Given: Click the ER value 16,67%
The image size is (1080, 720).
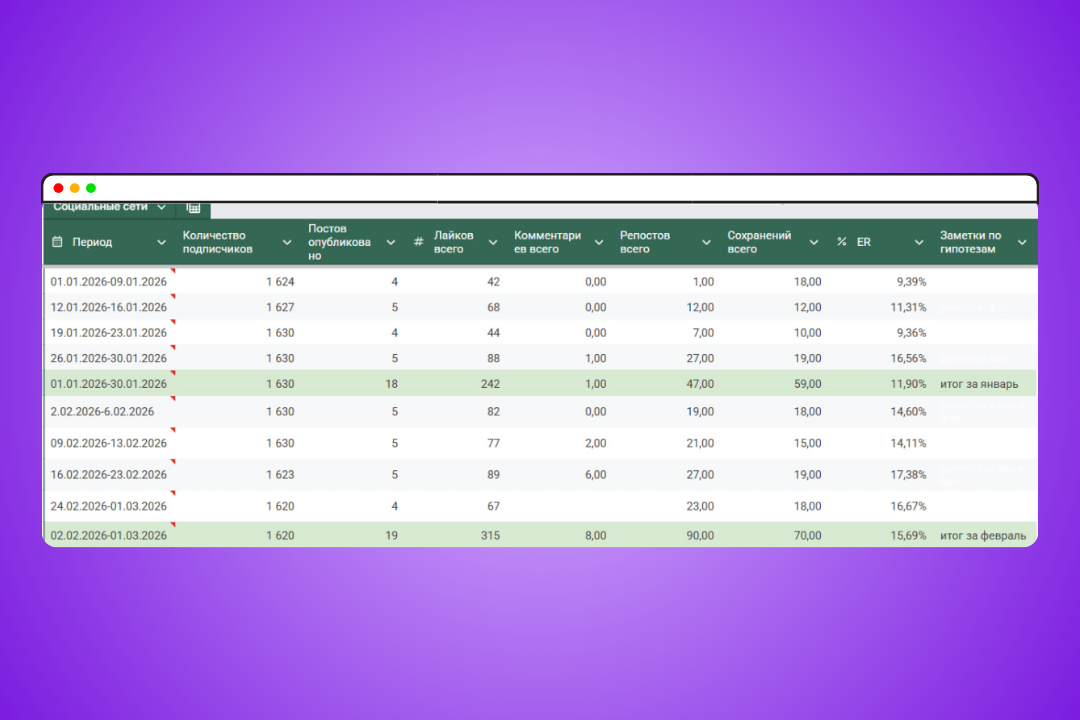Looking at the screenshot, I should click(x=908, y=506).
